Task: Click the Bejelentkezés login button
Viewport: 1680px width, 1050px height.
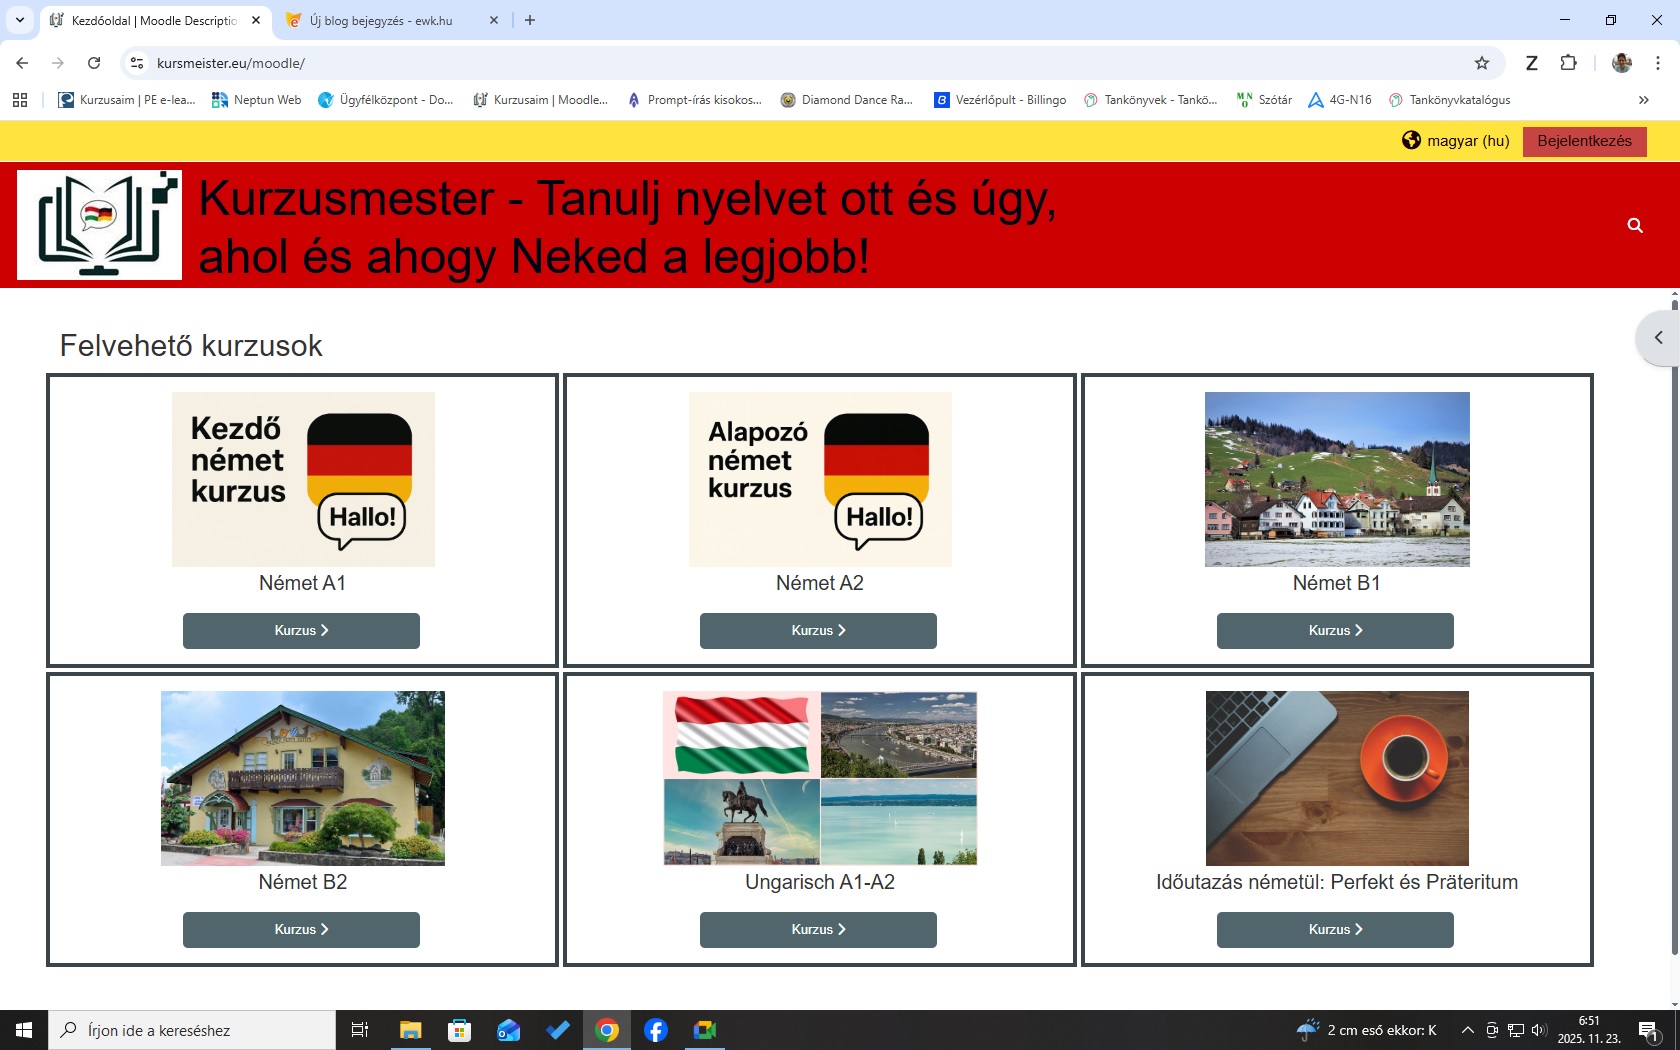Action: (1584, 141)
